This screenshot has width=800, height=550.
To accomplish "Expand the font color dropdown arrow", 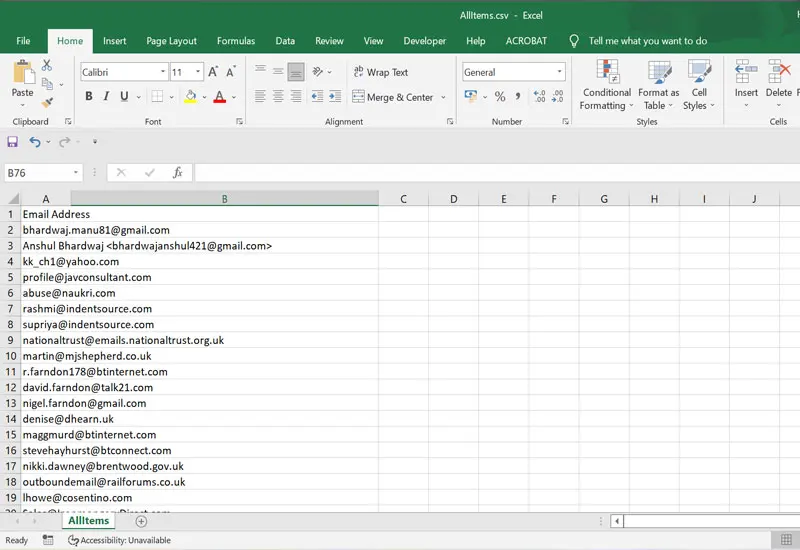I will 234,97.
